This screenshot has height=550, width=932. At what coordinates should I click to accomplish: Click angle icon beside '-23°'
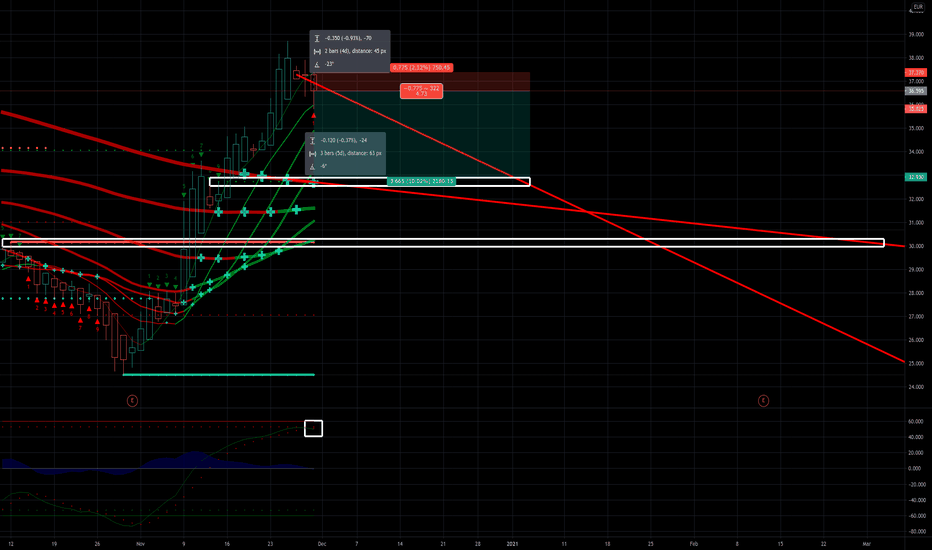coord(317,64)
